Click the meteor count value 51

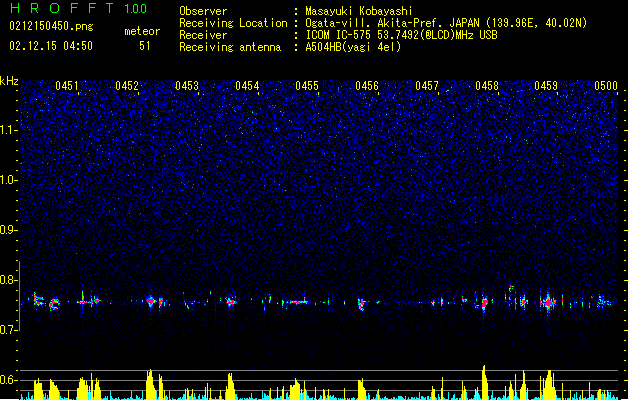(x=145, y=46)
